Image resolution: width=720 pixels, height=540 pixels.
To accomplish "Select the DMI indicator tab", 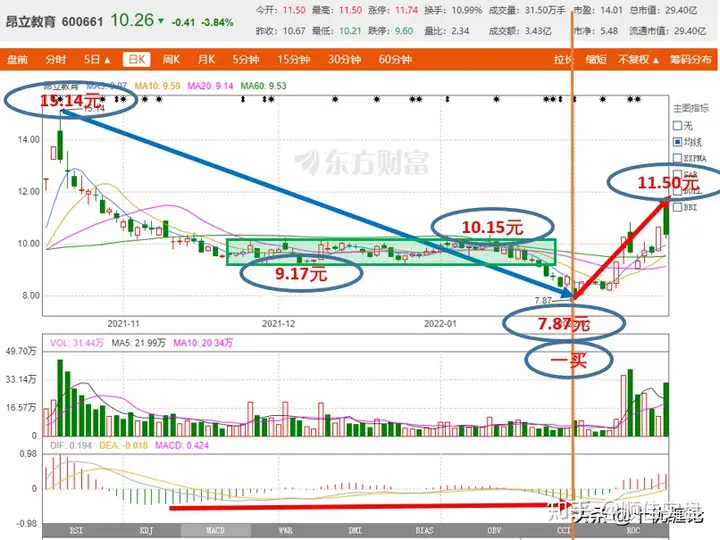I will (x=355, y=530).
